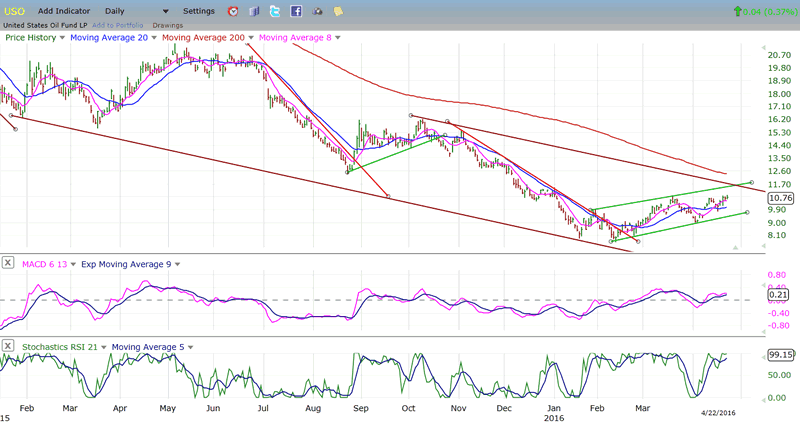Open the Drawings link

pyautogui.click(x=167, y=24)
